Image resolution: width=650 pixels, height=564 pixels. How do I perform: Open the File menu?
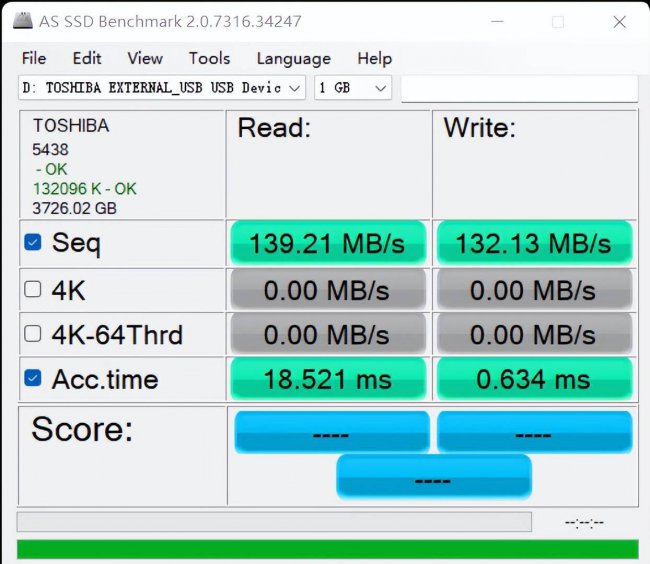(34, 58)
